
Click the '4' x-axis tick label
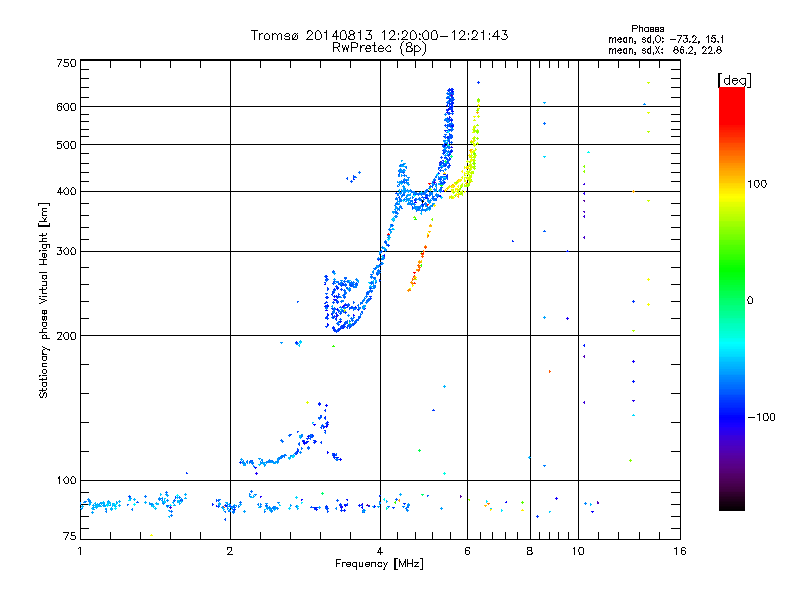[x=380, y=551]
